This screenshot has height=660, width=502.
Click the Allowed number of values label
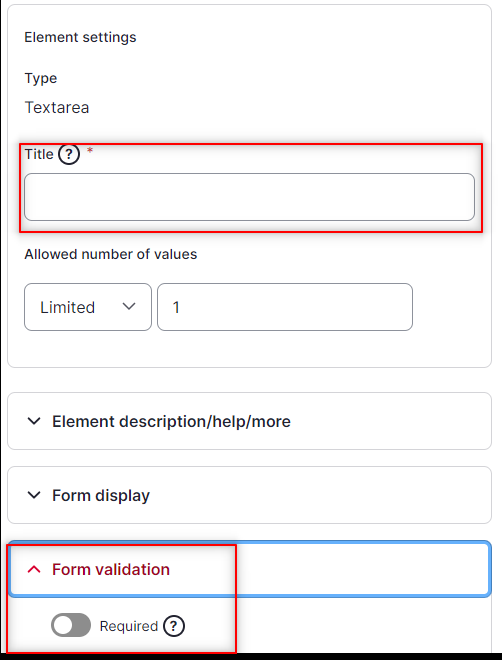tap(111, 254)
